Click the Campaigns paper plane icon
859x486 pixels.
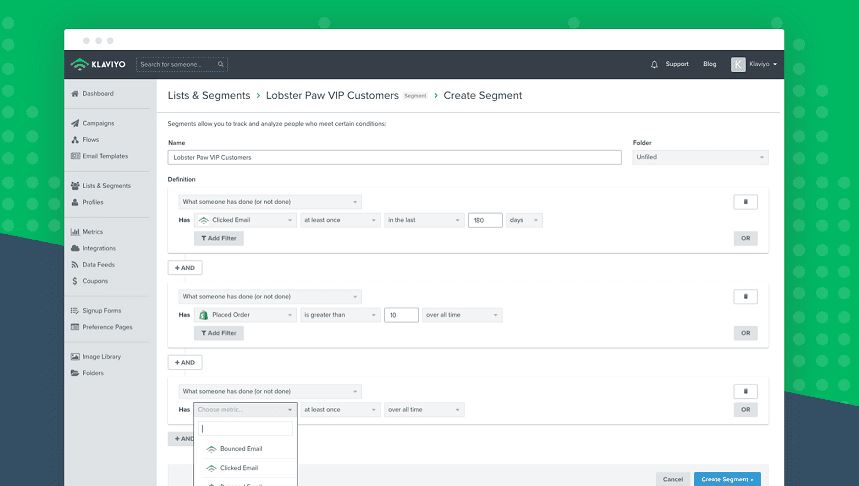coord(75,123)
